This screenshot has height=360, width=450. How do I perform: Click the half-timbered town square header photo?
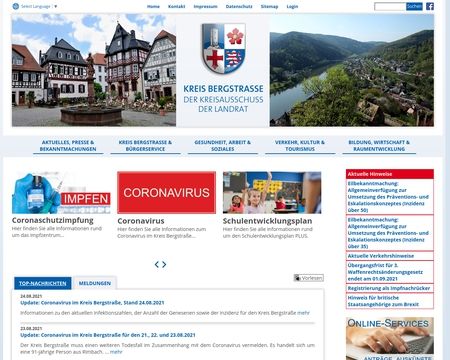(x=94, y=70)
